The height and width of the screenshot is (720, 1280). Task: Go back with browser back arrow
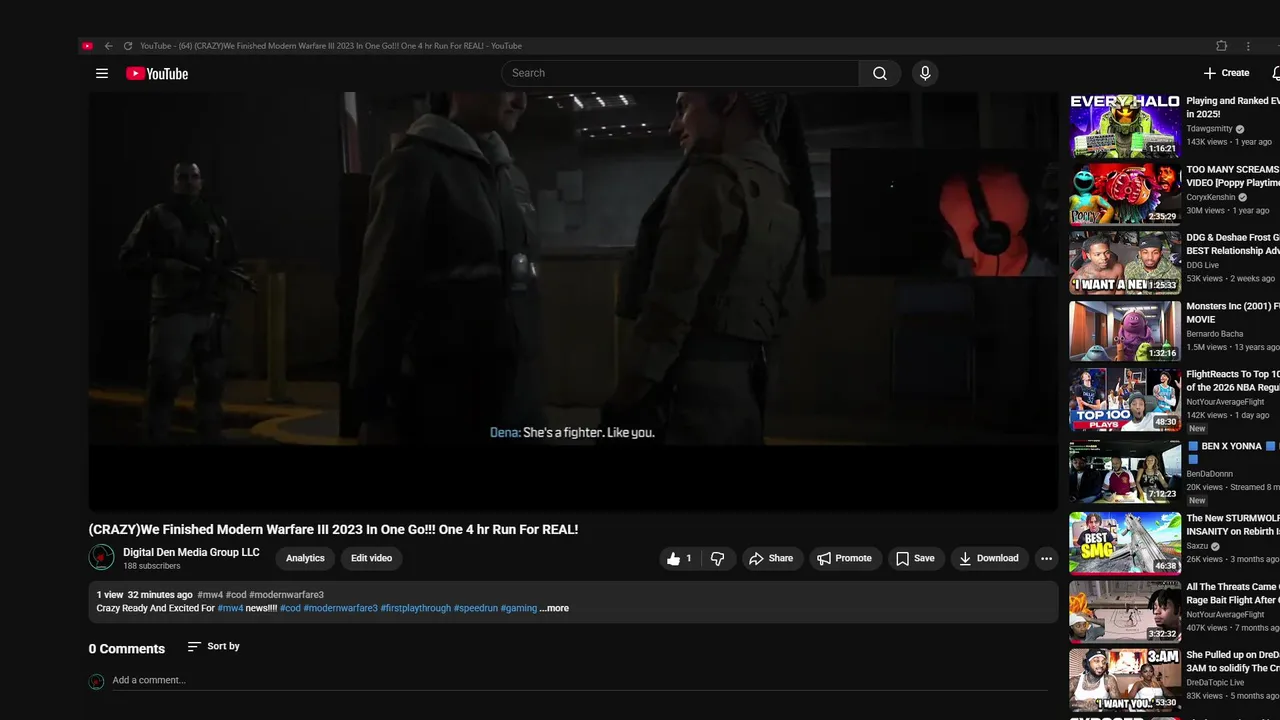[x=108, y=46]
